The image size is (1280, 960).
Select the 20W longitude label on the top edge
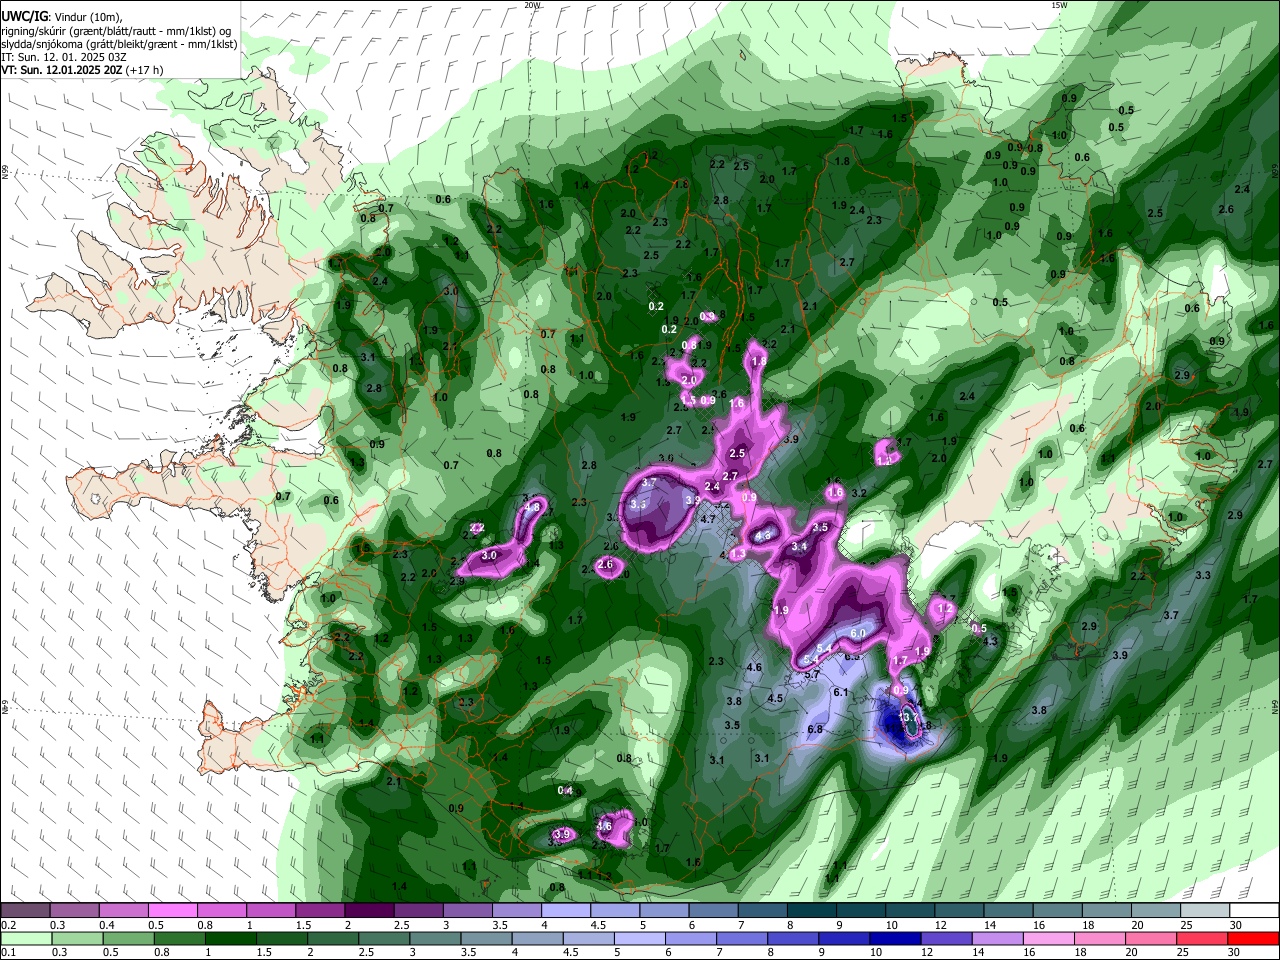point(532,5)
